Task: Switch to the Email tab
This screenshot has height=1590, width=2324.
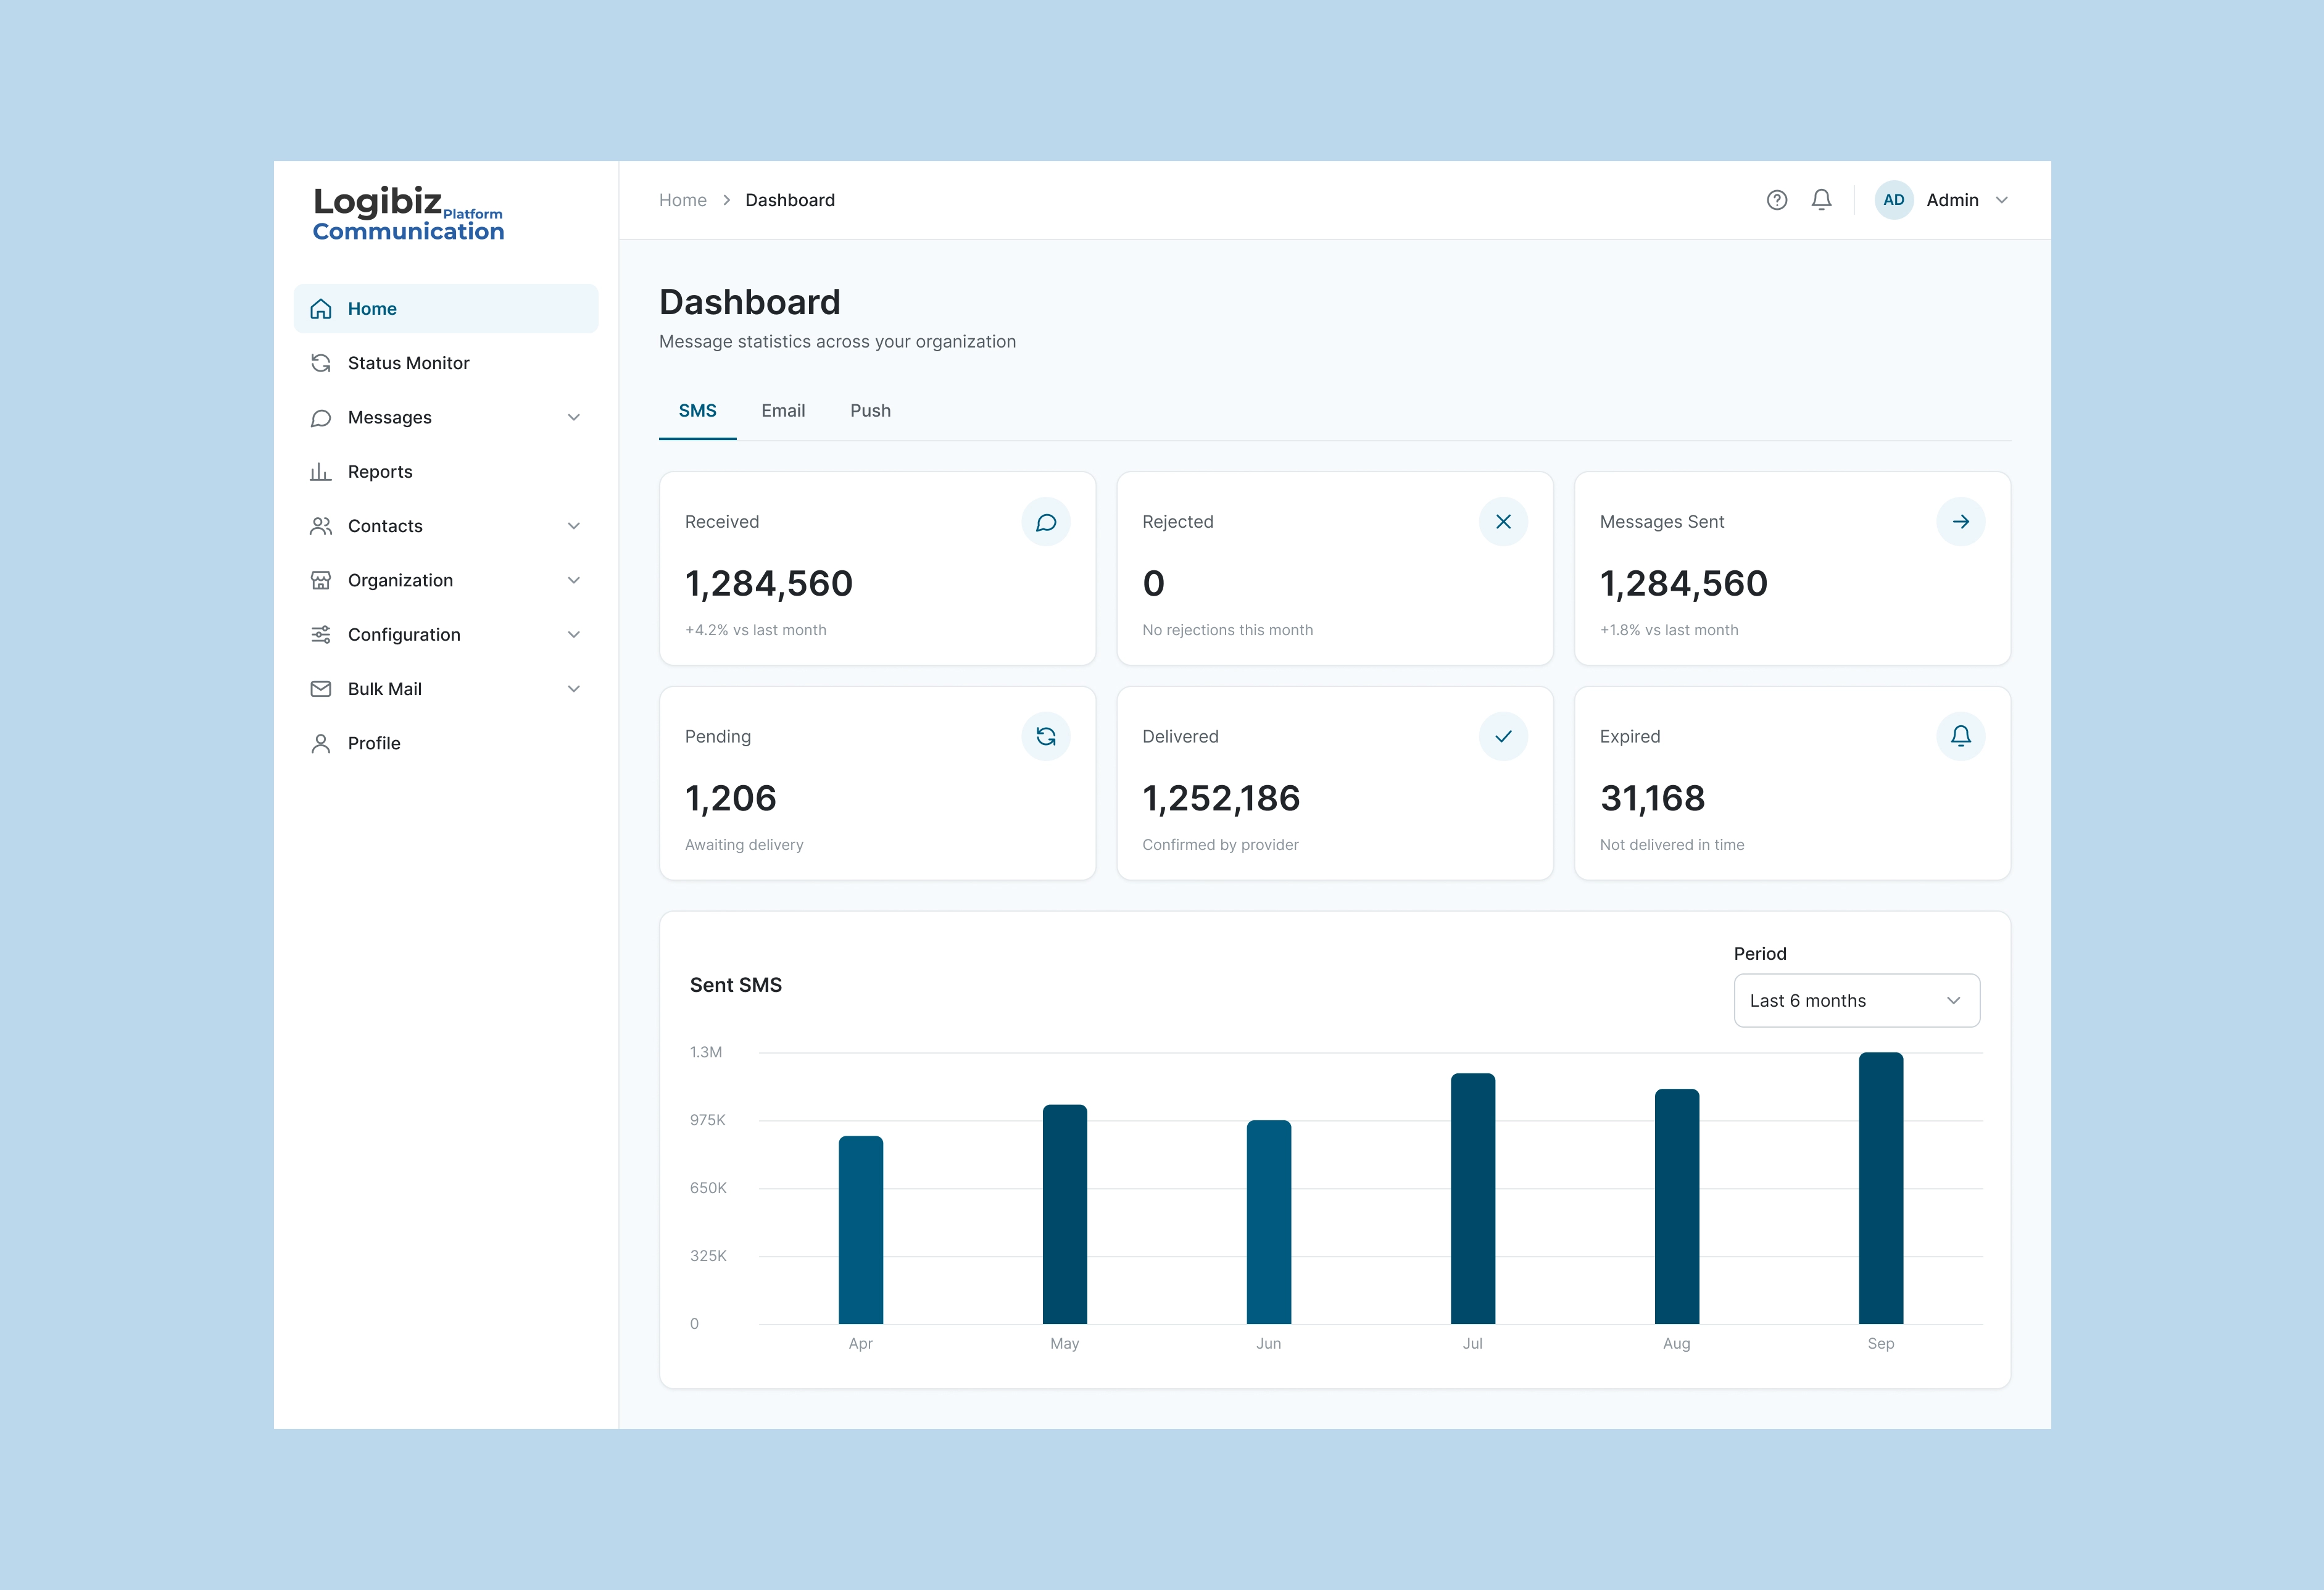Action: click(x=783, y=411)
